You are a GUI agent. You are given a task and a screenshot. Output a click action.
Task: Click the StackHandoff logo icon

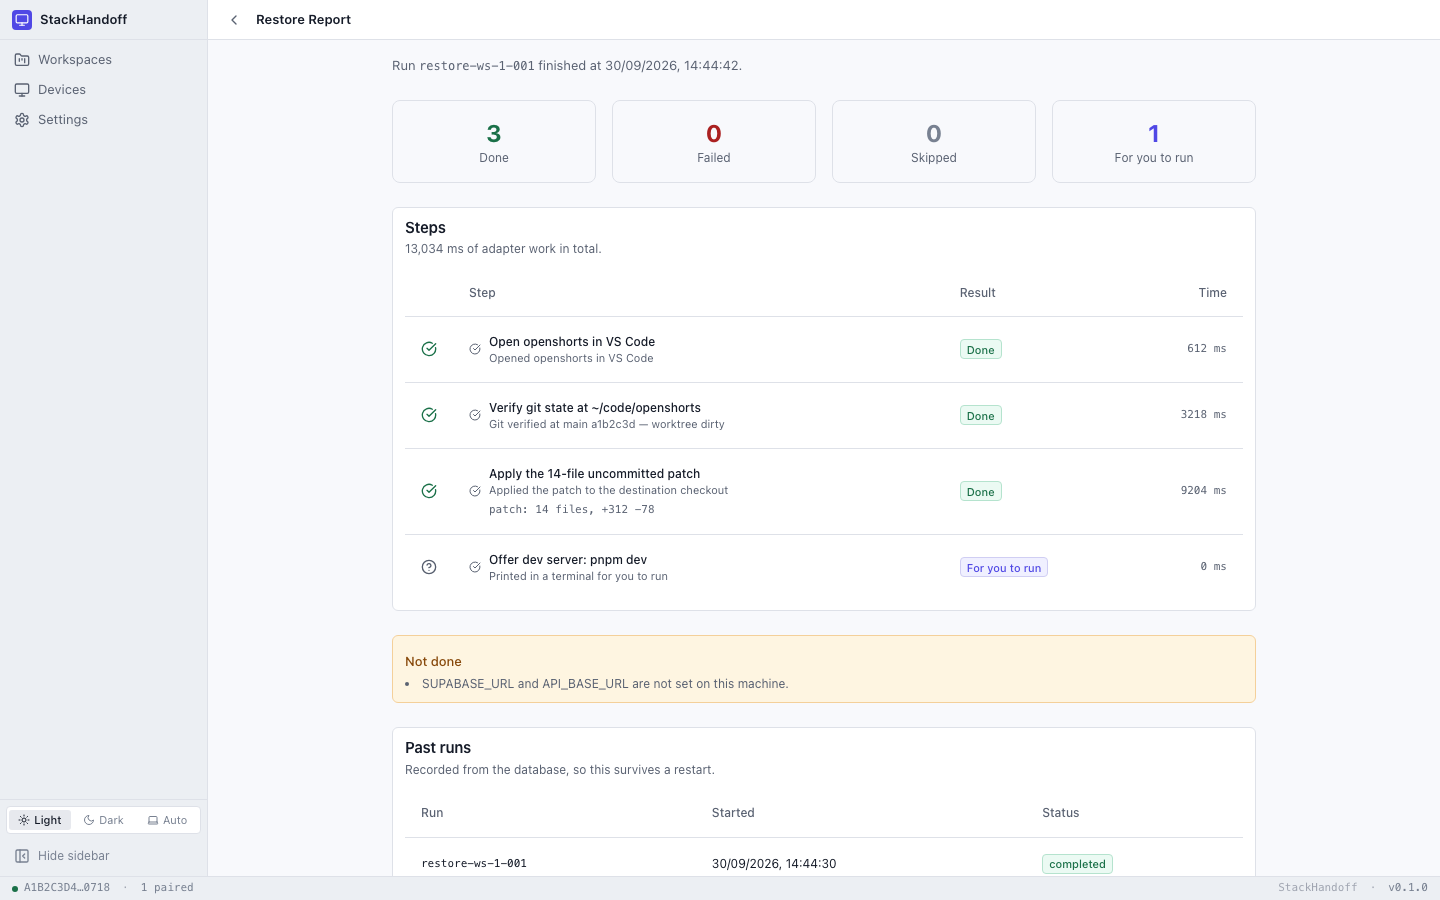tap(22, 20)
